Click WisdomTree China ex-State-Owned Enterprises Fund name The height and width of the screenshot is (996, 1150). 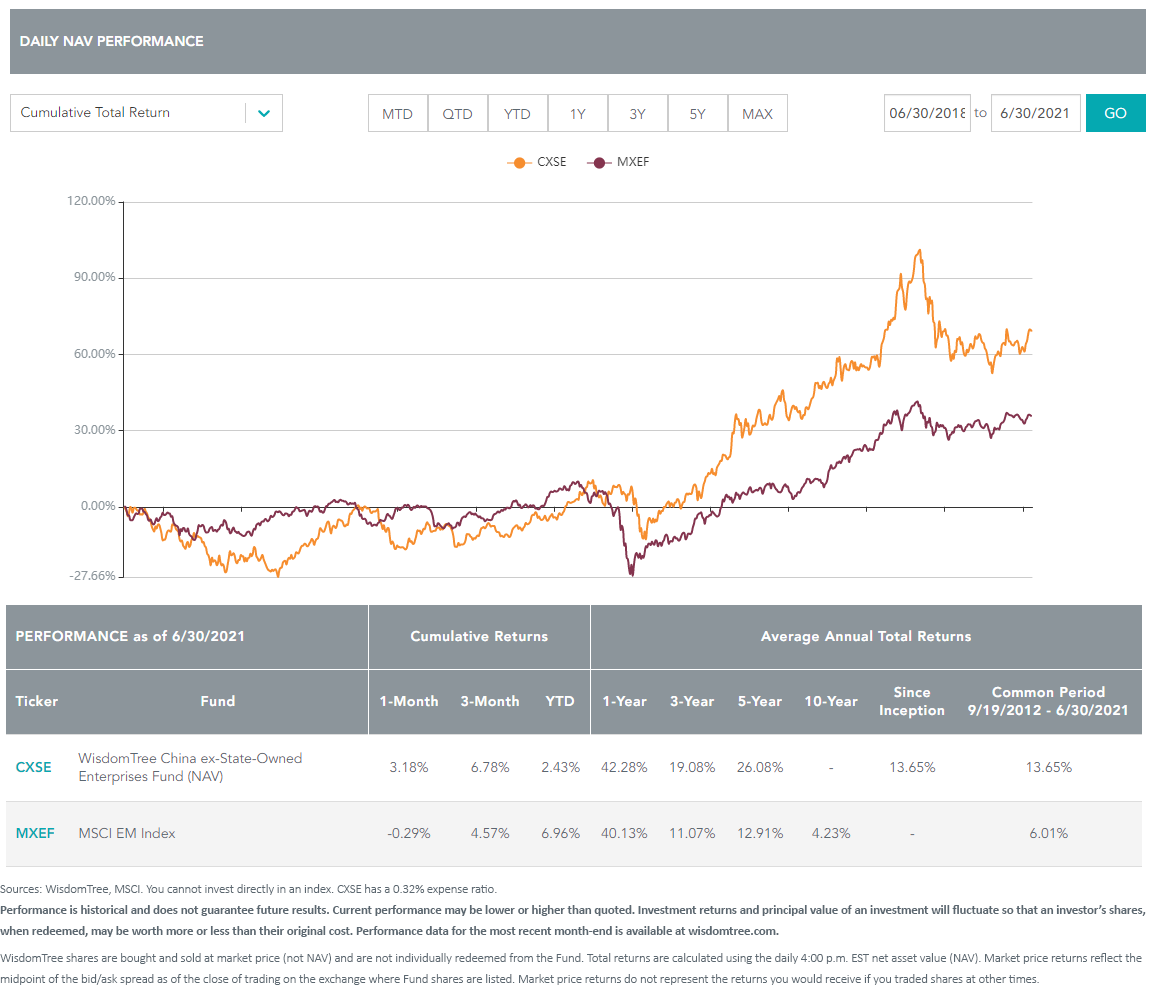pyautogui.click(x=190, y=767)
